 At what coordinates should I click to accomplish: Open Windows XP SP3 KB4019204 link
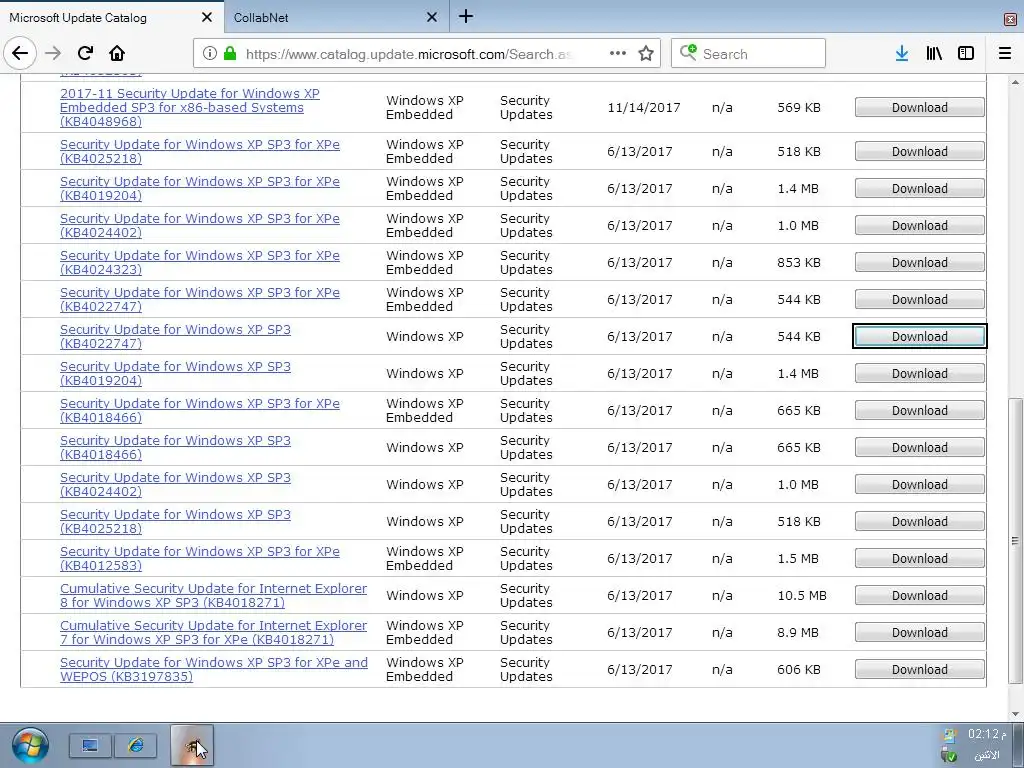point(176,374)
